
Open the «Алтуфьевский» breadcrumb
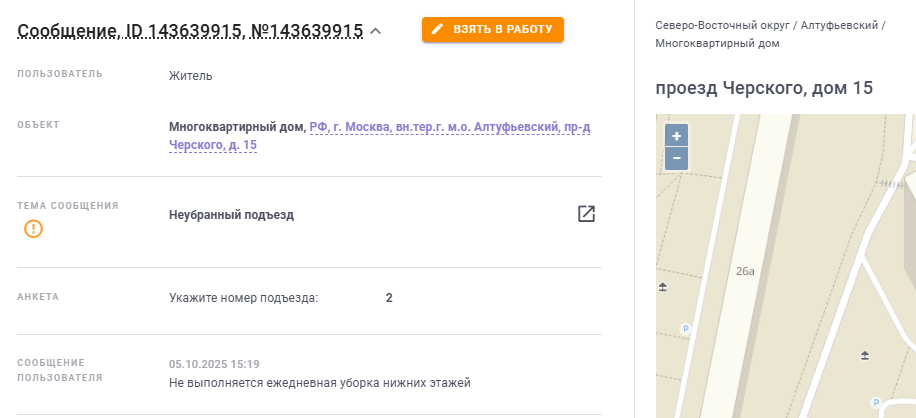click(x=839, y=24)
